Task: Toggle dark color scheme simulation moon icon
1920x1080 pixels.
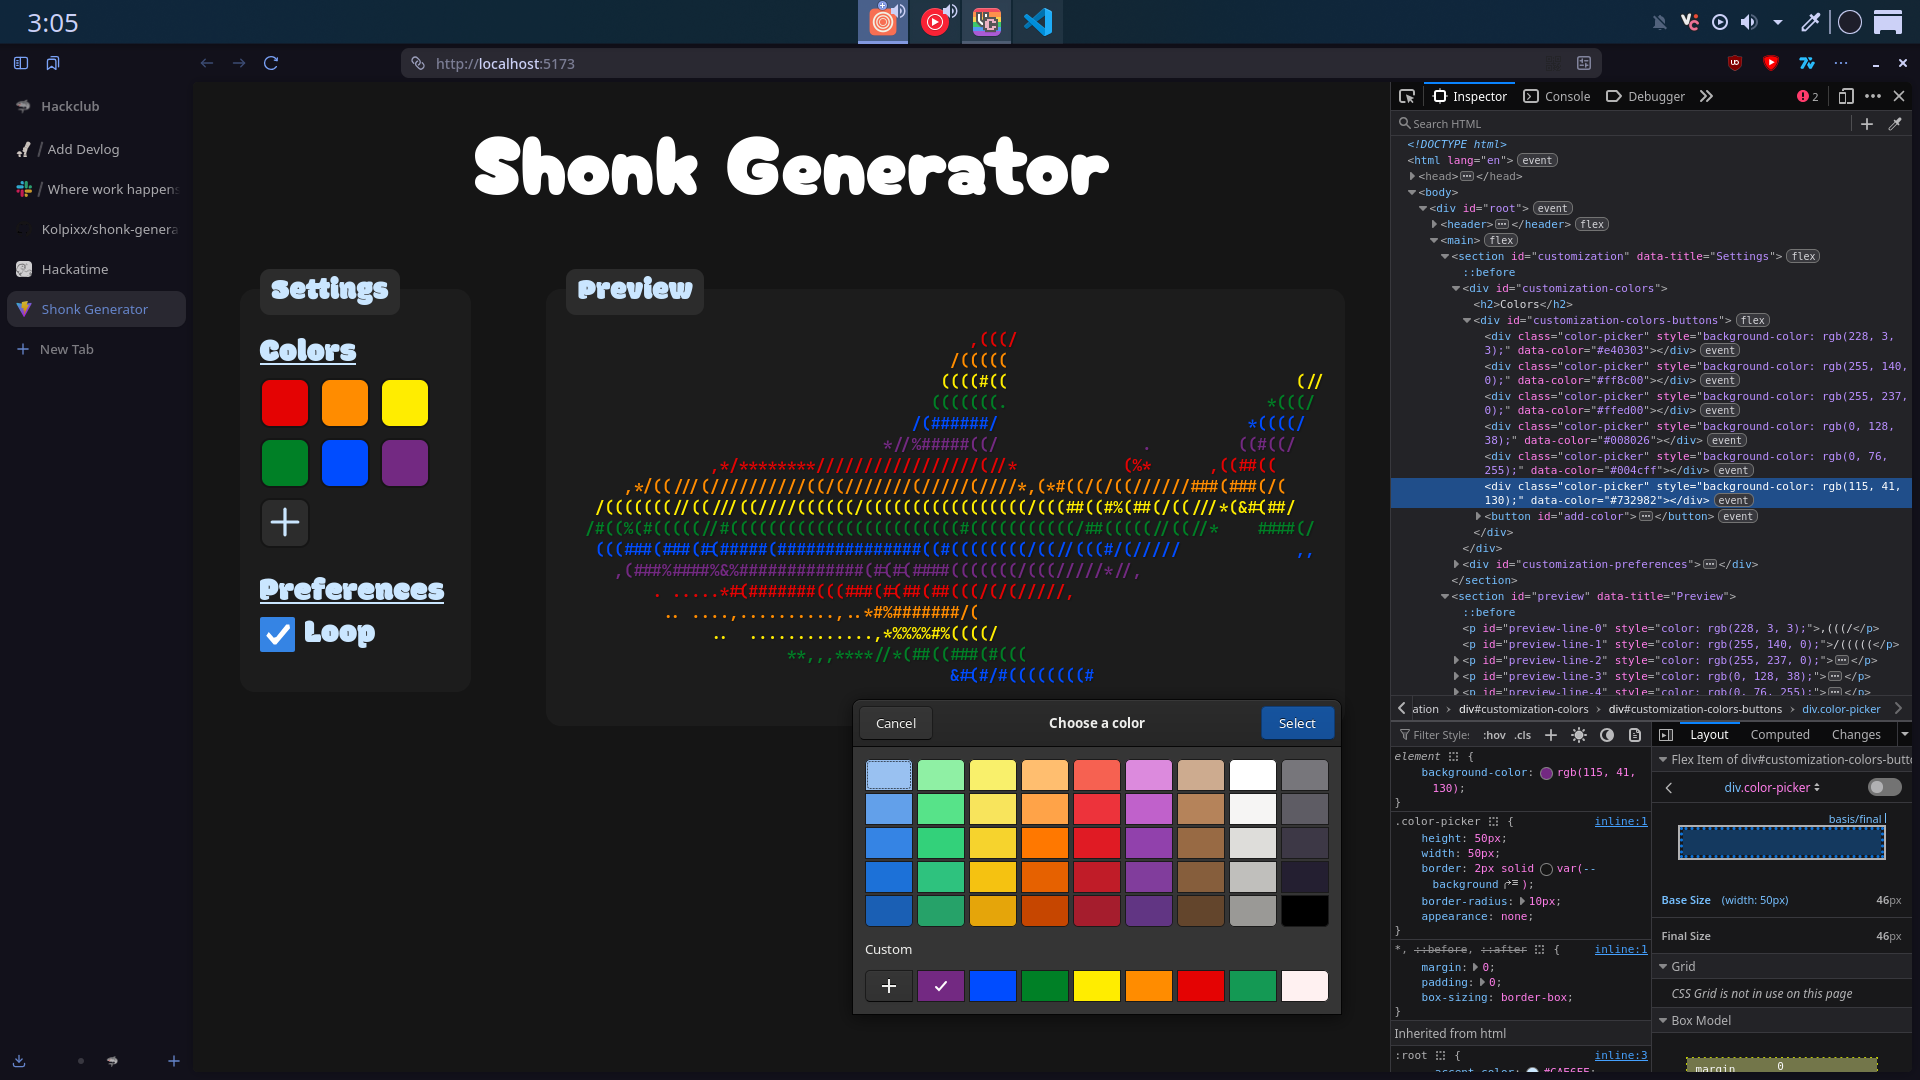Action: pos(1607,735)
